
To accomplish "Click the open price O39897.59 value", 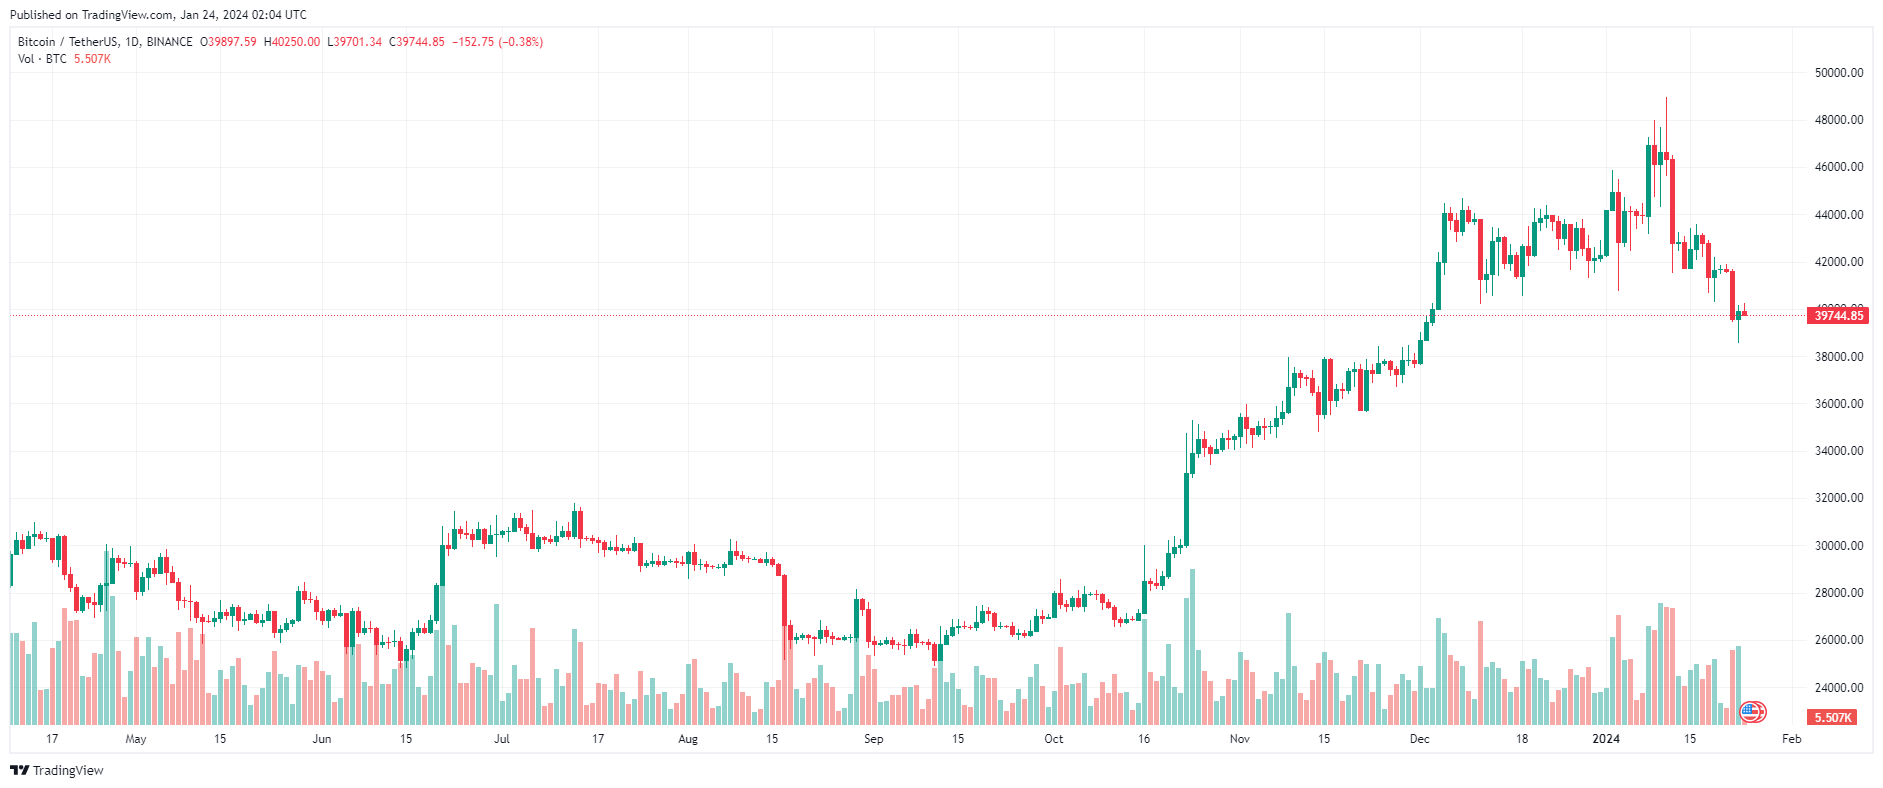I will coord(228,42).
